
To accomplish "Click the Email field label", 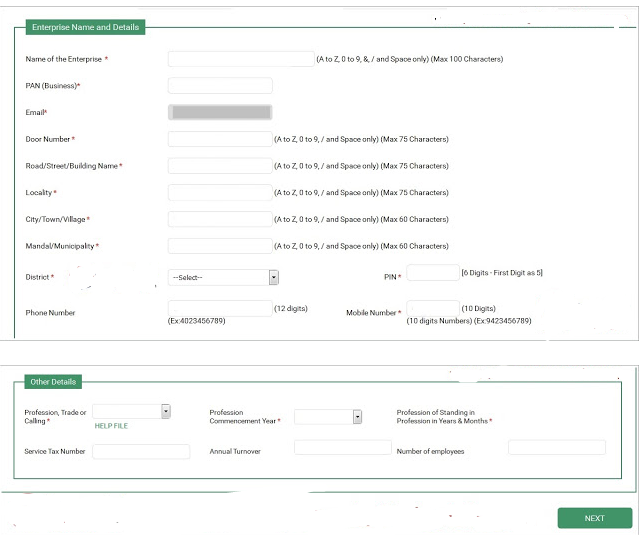I will coord(35,112).
